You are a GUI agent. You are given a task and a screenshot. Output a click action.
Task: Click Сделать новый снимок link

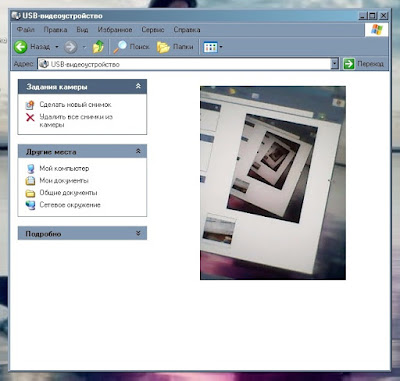coord(75,105)
